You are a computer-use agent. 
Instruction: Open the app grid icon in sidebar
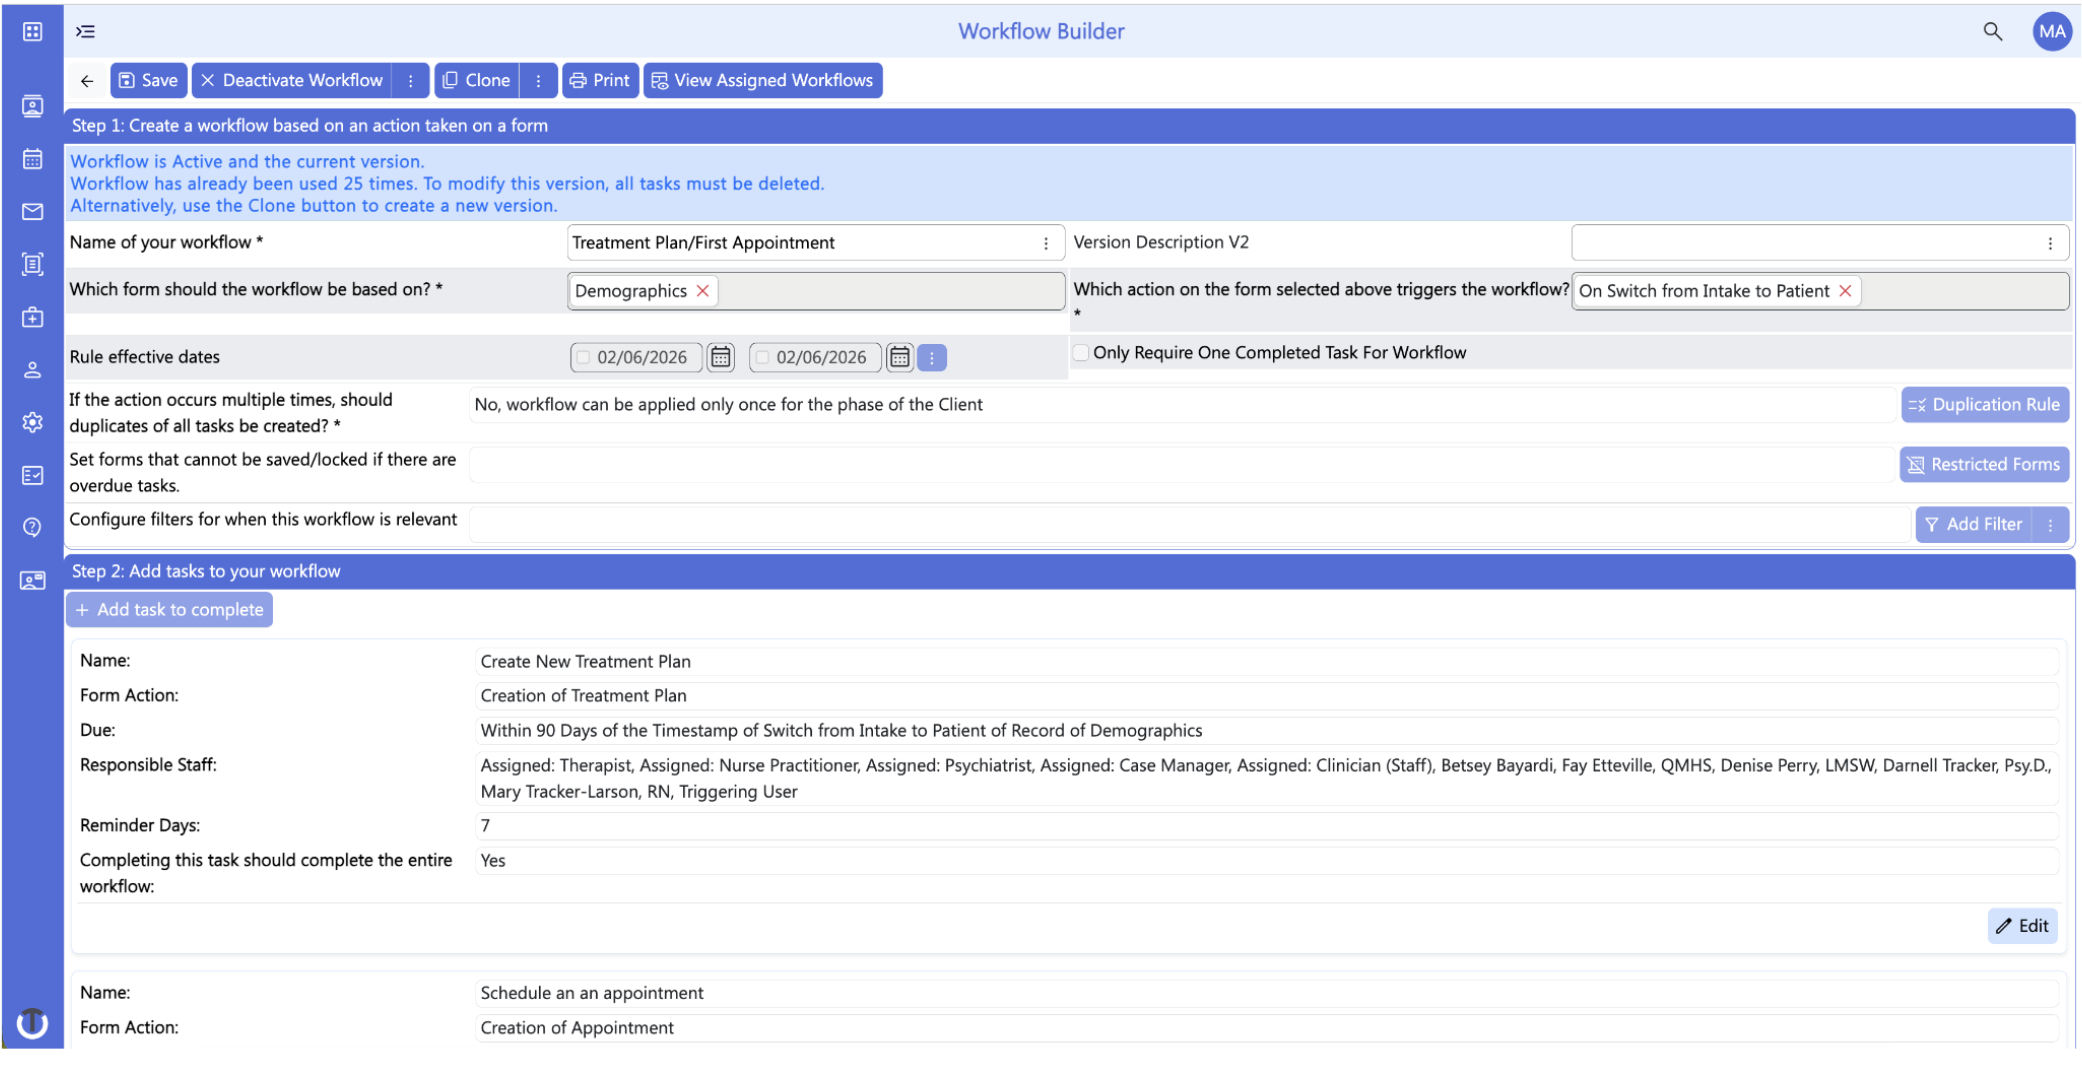[32, 31]
